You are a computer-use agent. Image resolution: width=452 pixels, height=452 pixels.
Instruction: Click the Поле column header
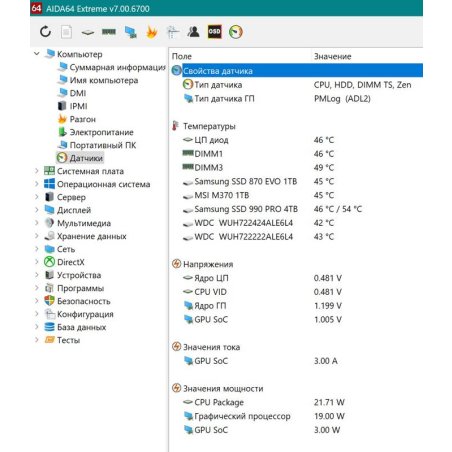[182, 56]
